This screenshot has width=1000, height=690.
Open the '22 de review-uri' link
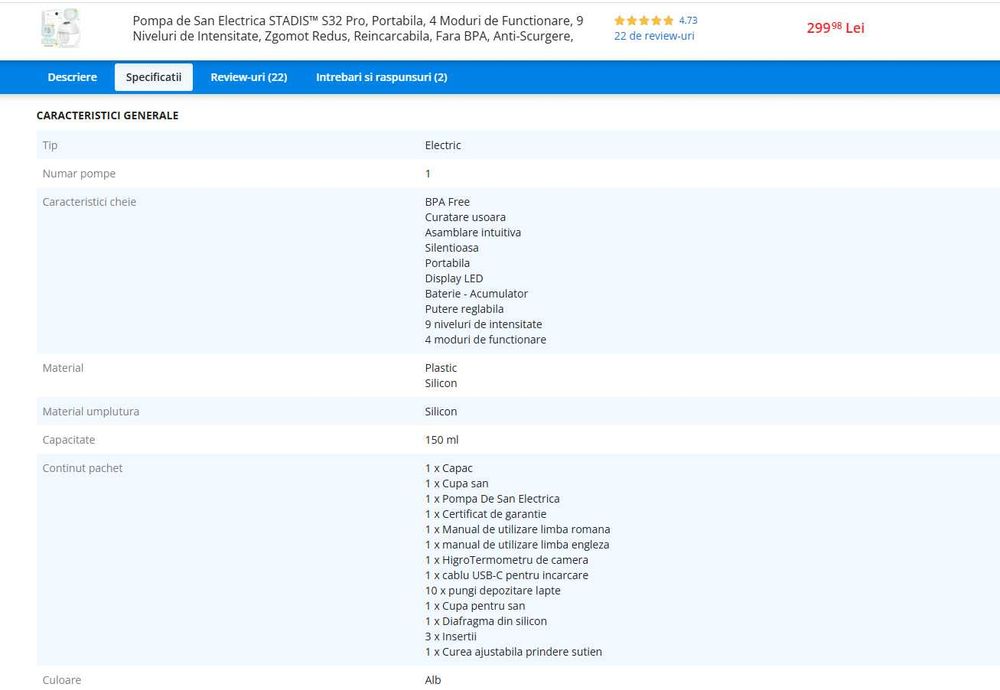[x=654, y=36]
